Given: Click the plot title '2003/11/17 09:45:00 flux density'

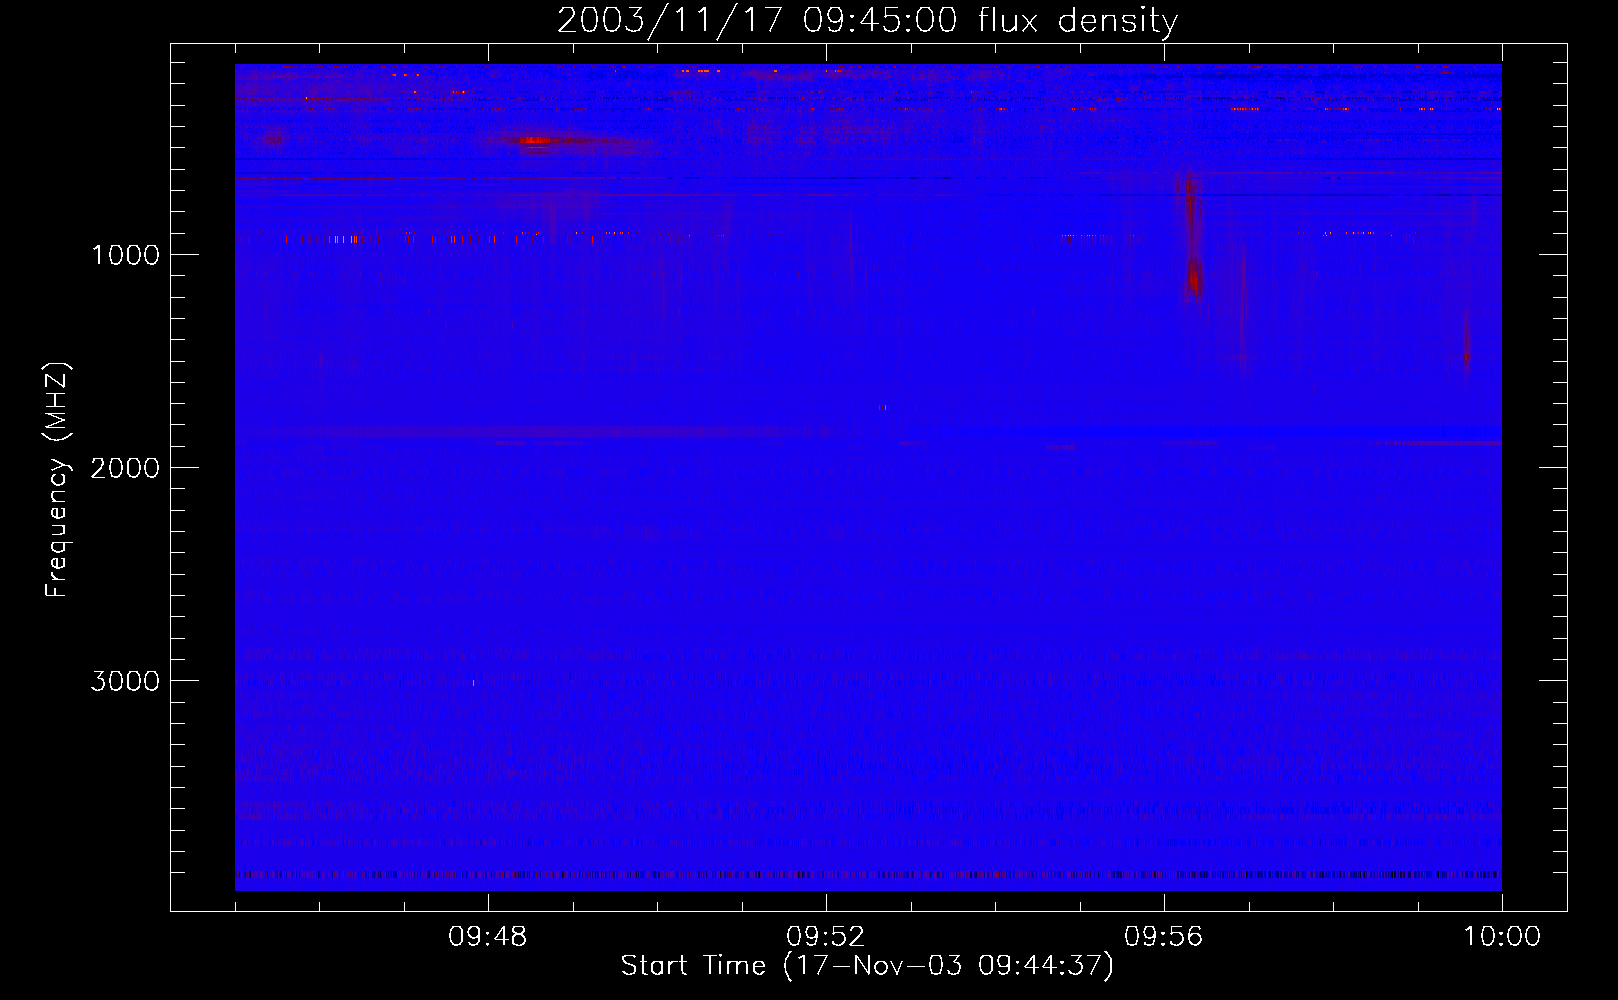Looking at the screenshot, I should pos(867,21).
